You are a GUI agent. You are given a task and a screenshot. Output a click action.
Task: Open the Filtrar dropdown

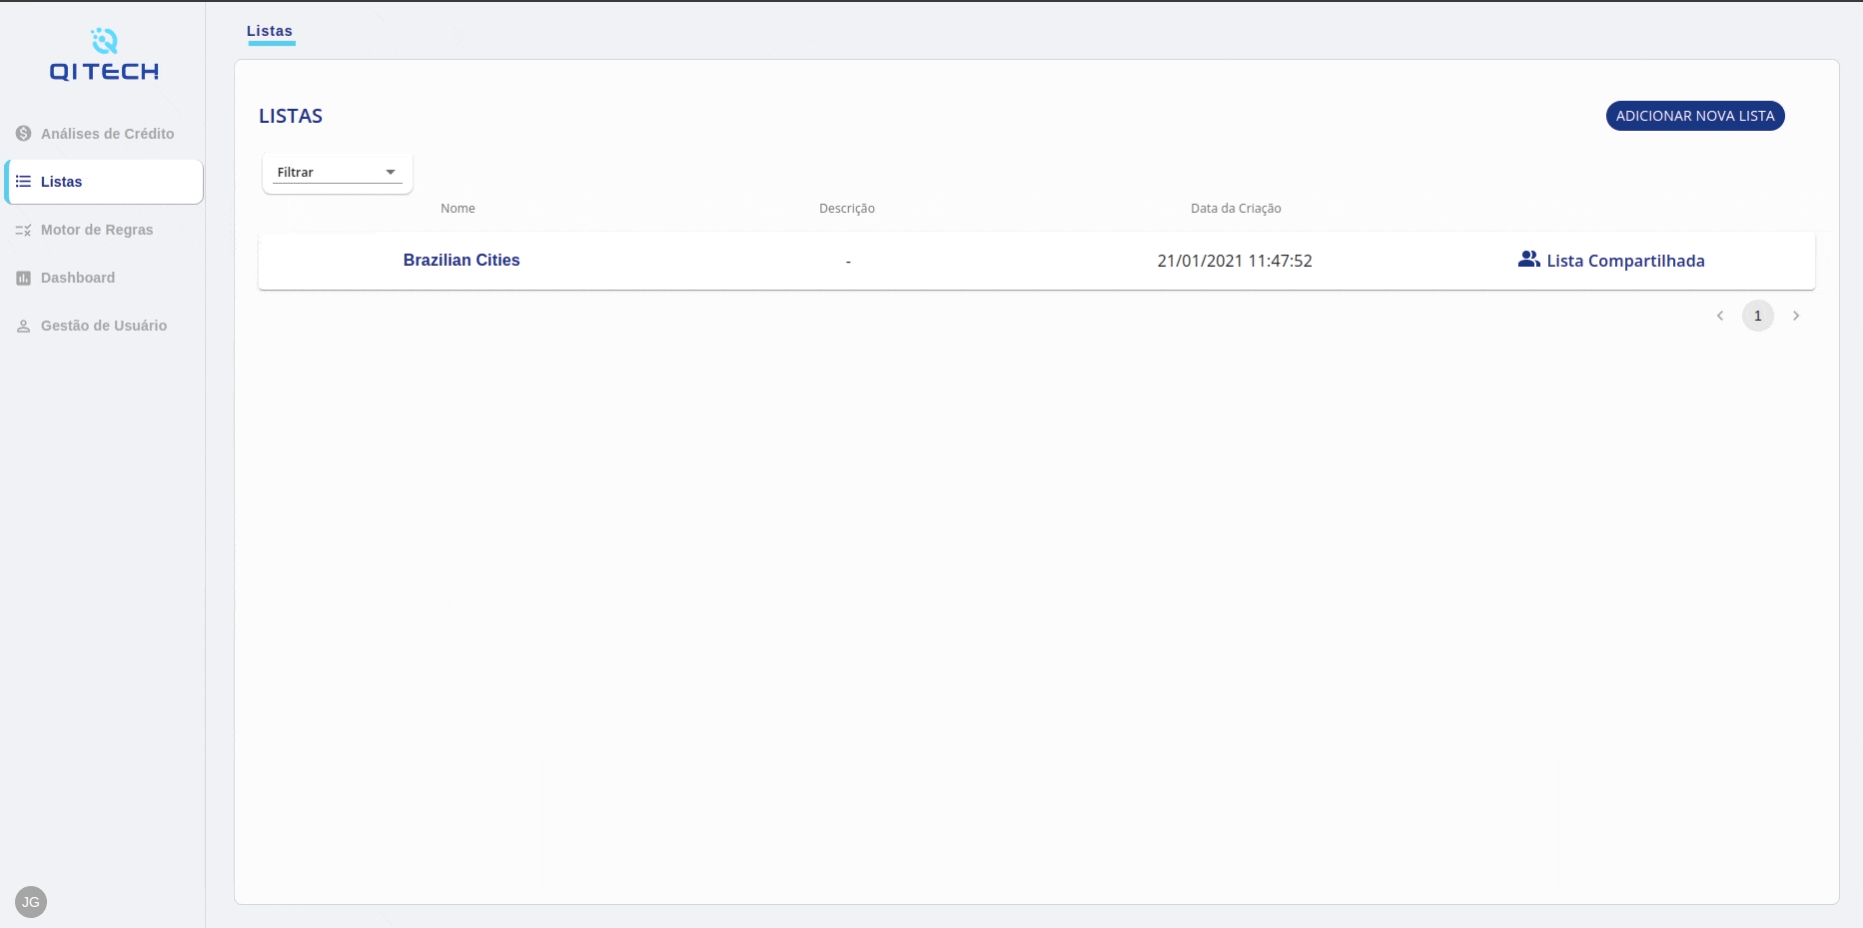click(x=337, y=172)
